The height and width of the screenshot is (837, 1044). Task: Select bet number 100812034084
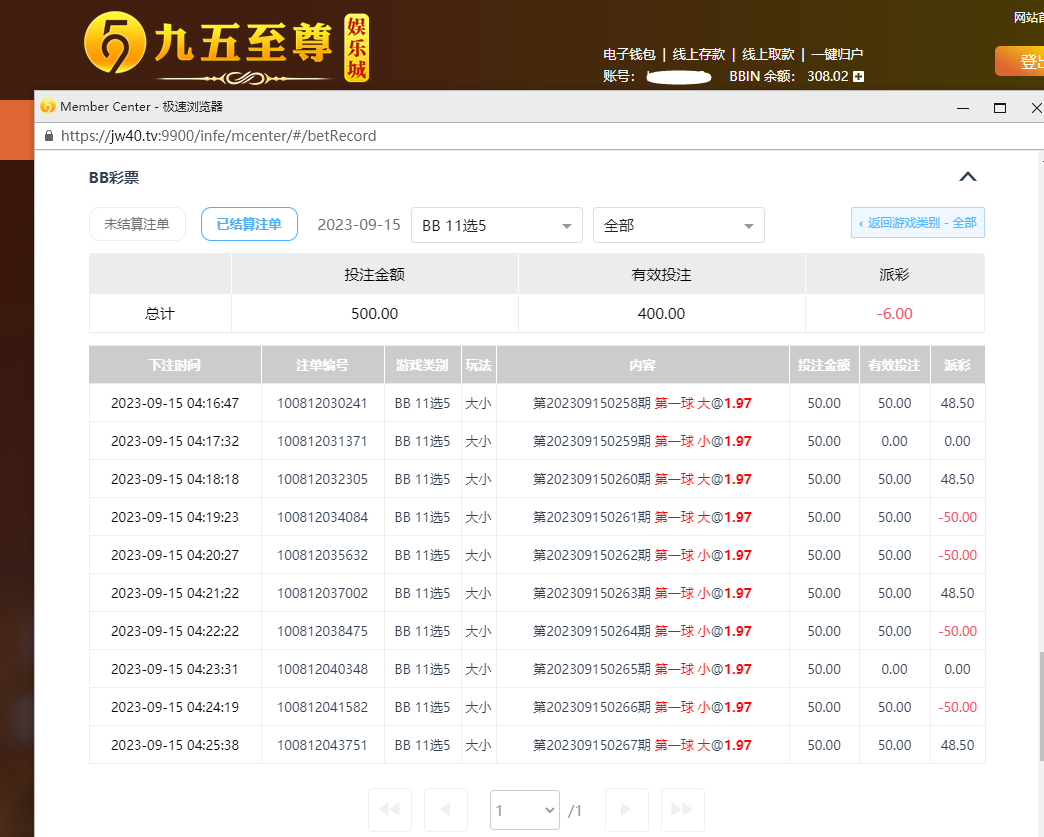[x=322, y=517]
